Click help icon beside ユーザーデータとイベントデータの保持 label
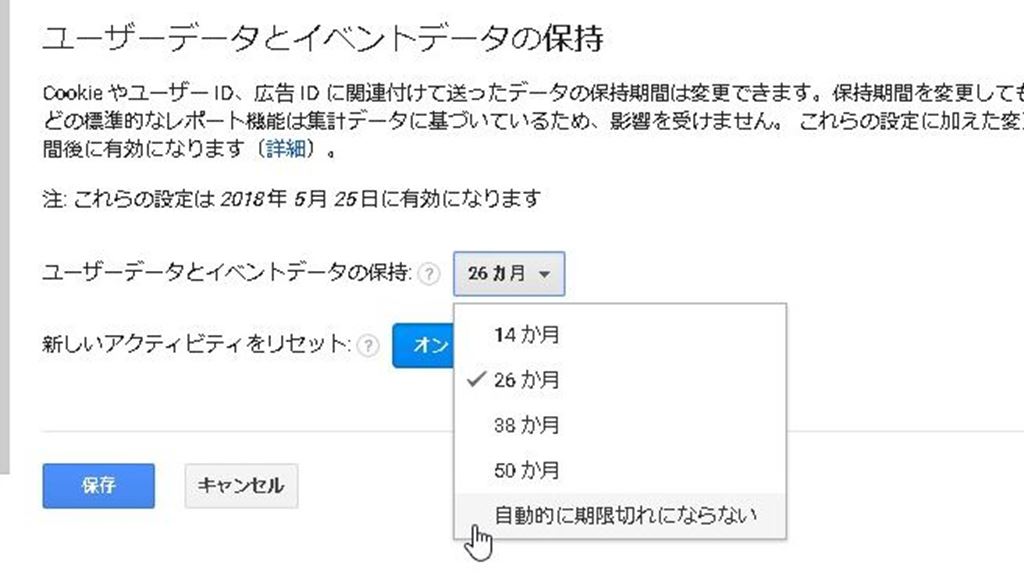1024x582 pixels. point(429,274)
